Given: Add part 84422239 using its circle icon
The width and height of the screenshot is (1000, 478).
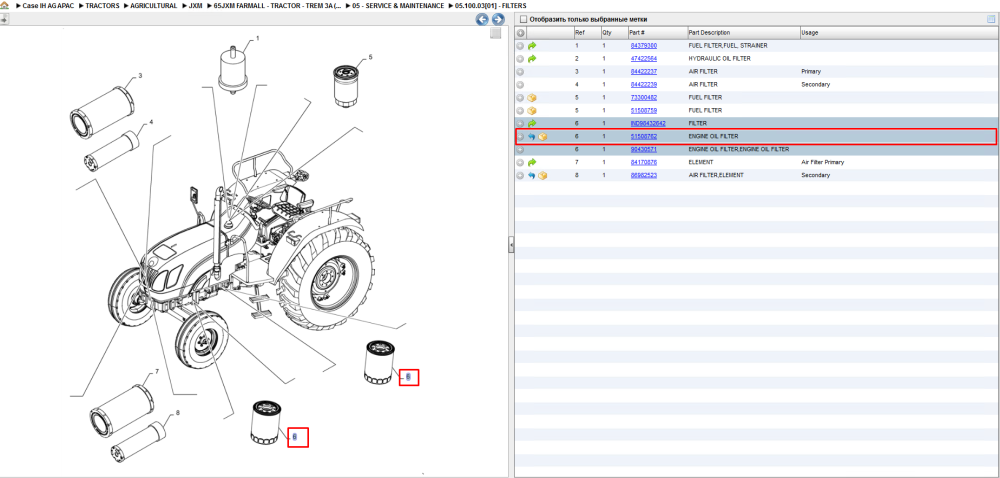Looking at the screenshot, I should [520, 85].
